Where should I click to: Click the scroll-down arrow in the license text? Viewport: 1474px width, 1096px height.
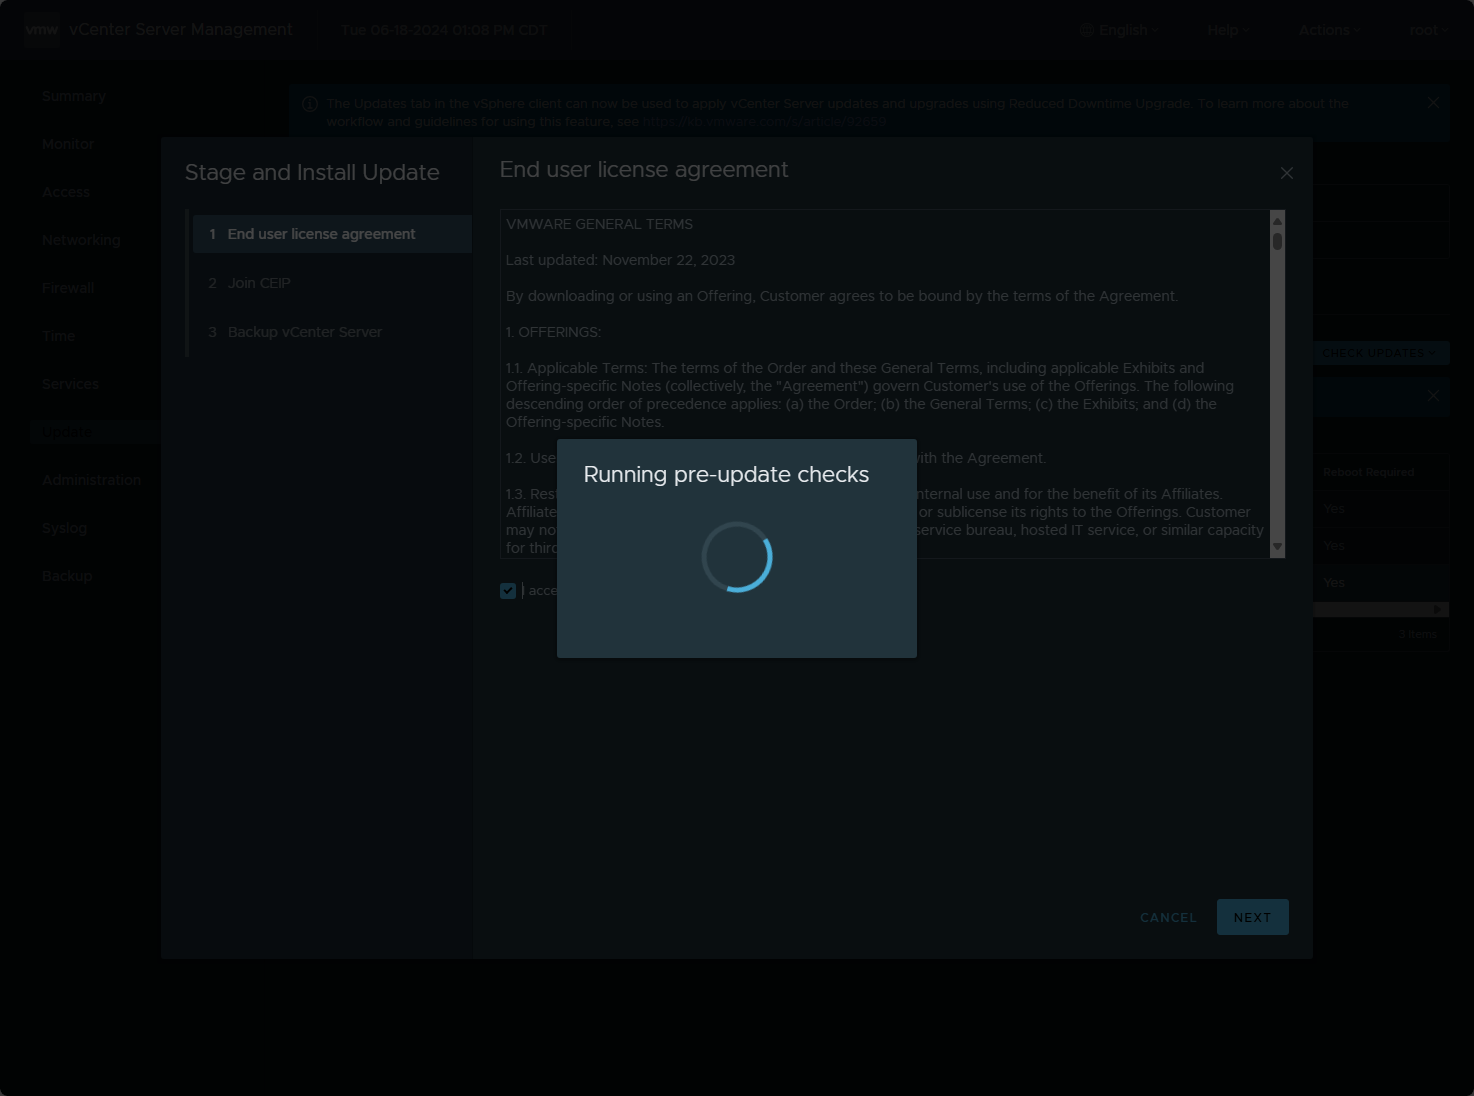(x=1277, y=547)
